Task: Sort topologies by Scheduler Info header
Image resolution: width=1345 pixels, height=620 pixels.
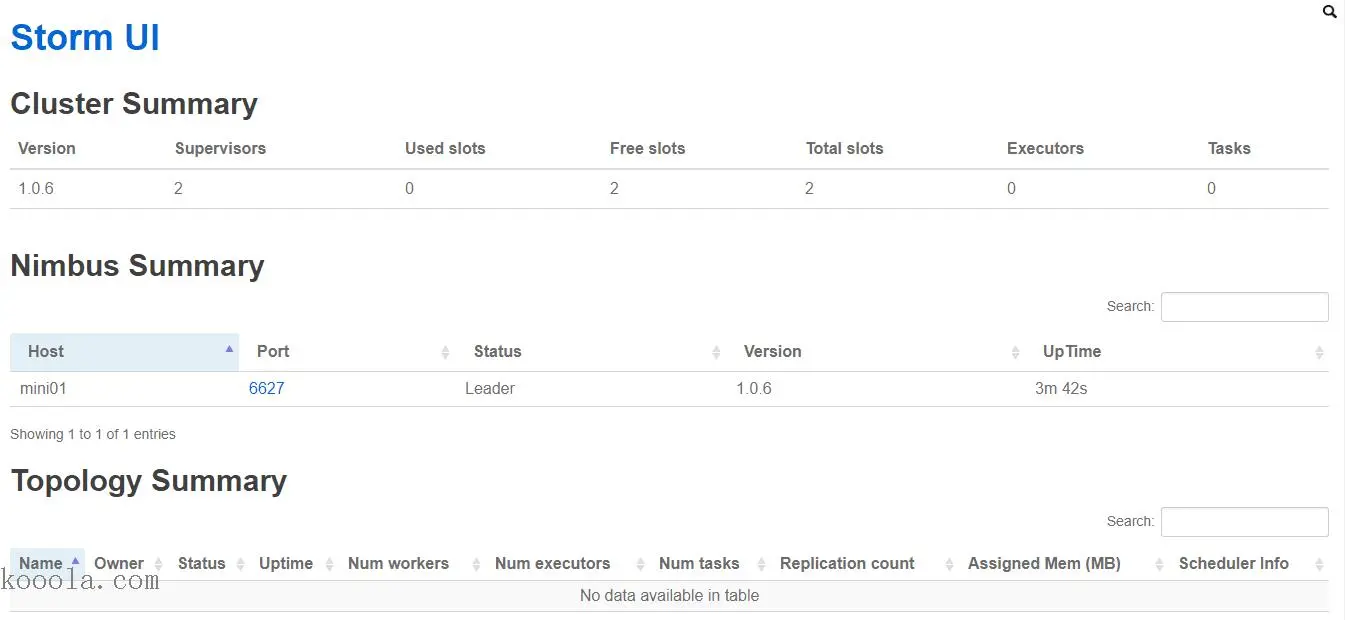Action: pos(1233,564)
